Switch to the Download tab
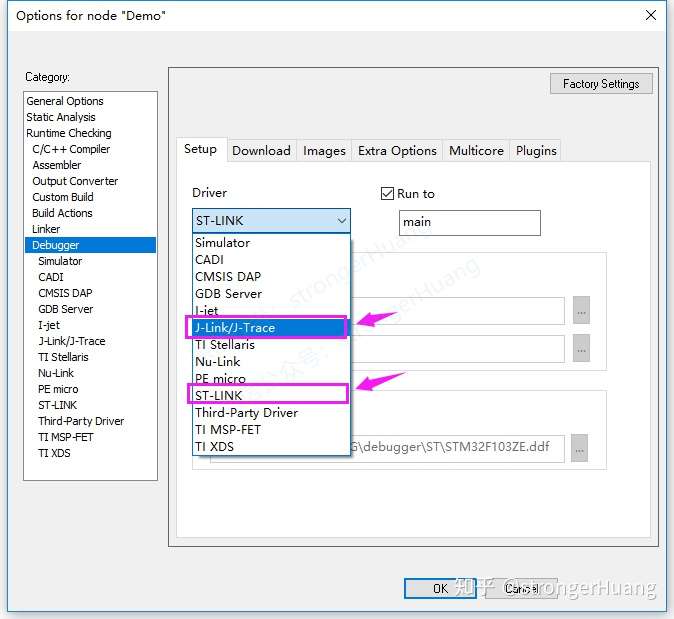Viewport: 674px width, 619px height. (261, 151)
